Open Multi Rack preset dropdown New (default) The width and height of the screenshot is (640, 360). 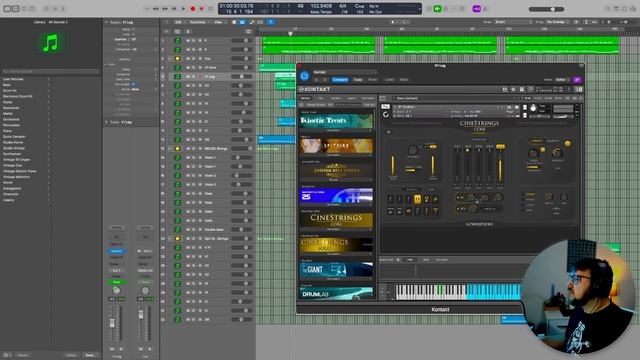[457, 98]
